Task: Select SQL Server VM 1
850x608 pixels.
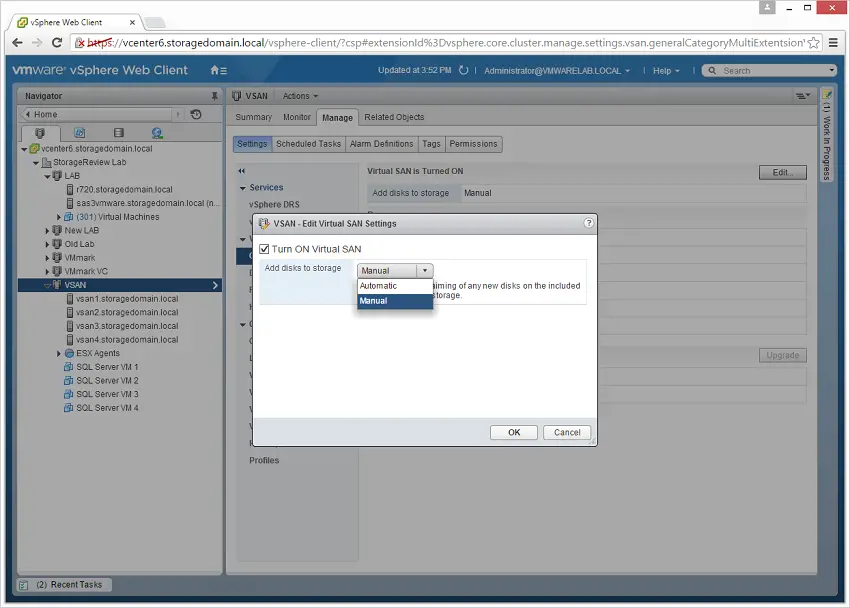Action: pyautogui.click(x=107, y=367)
